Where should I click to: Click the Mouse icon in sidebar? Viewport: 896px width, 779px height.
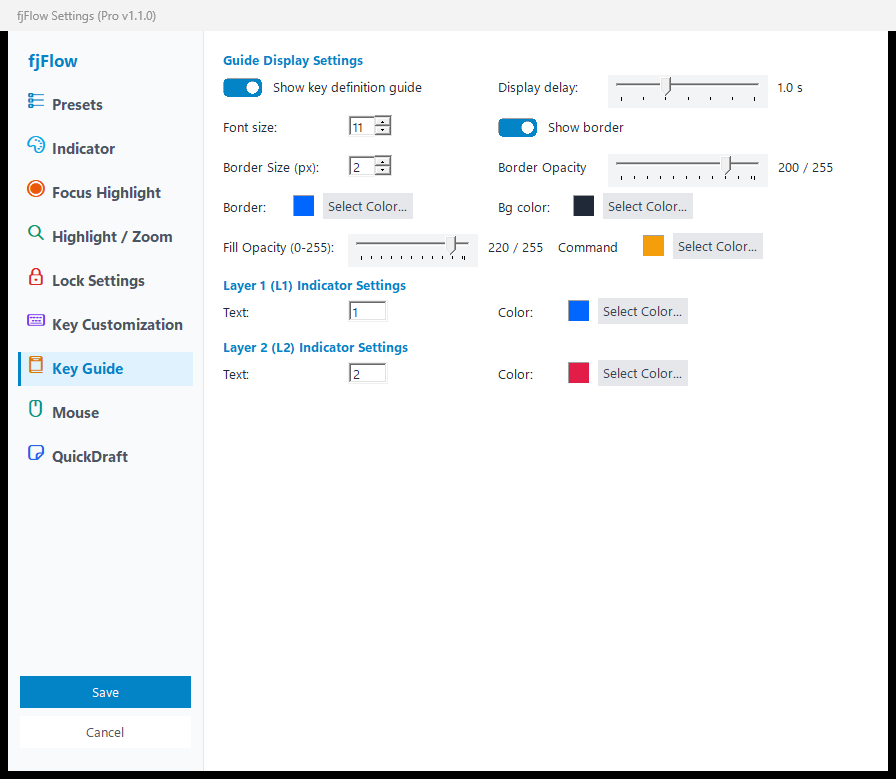pos(35,409)
